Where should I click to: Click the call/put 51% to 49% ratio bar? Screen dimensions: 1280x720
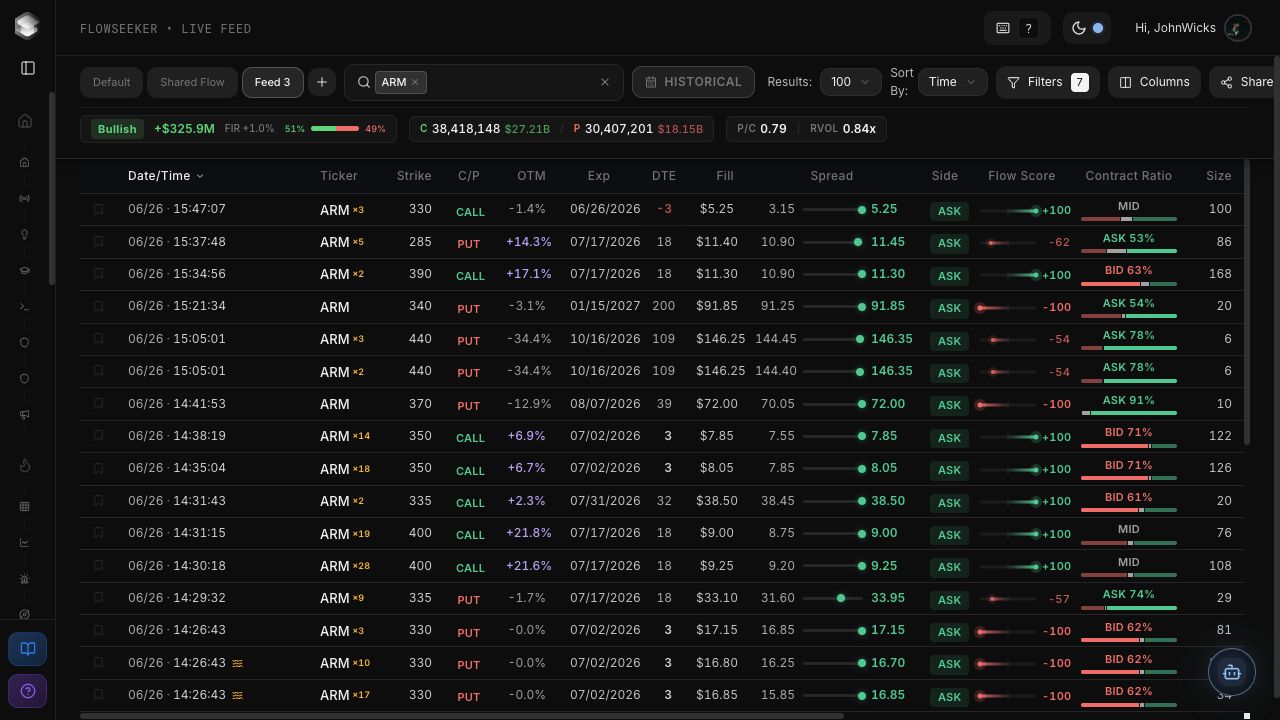[335, 129]
